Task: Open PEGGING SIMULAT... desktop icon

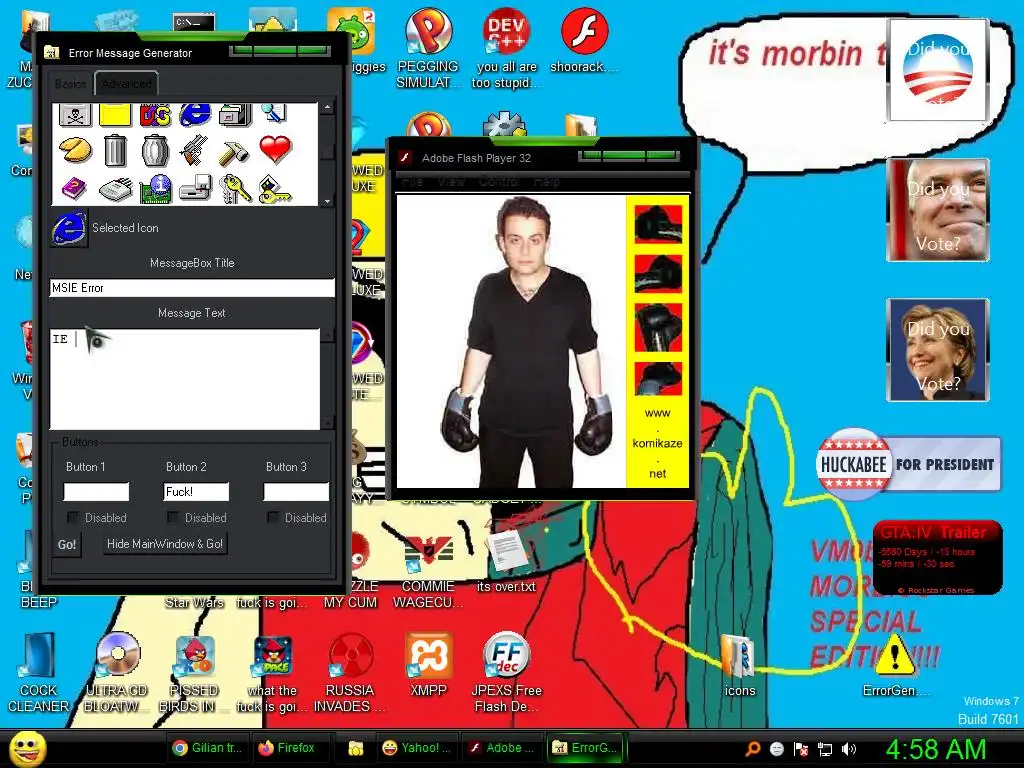Action: coord(428,50)
